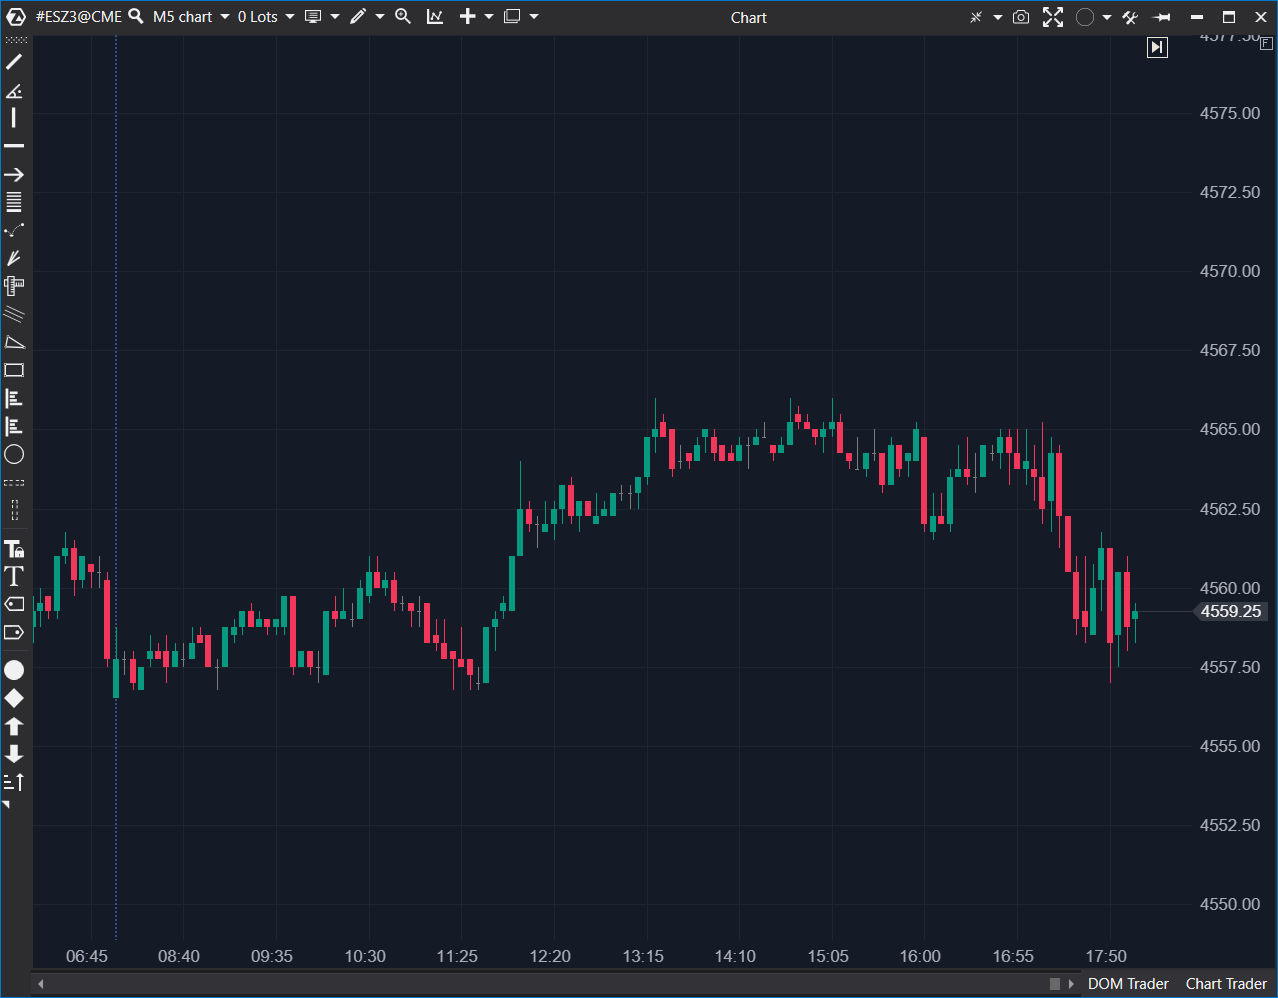This screenshot has height=998, width=1278.
Task: Select the angle measurement drawing tool
Action: (14, 91)
